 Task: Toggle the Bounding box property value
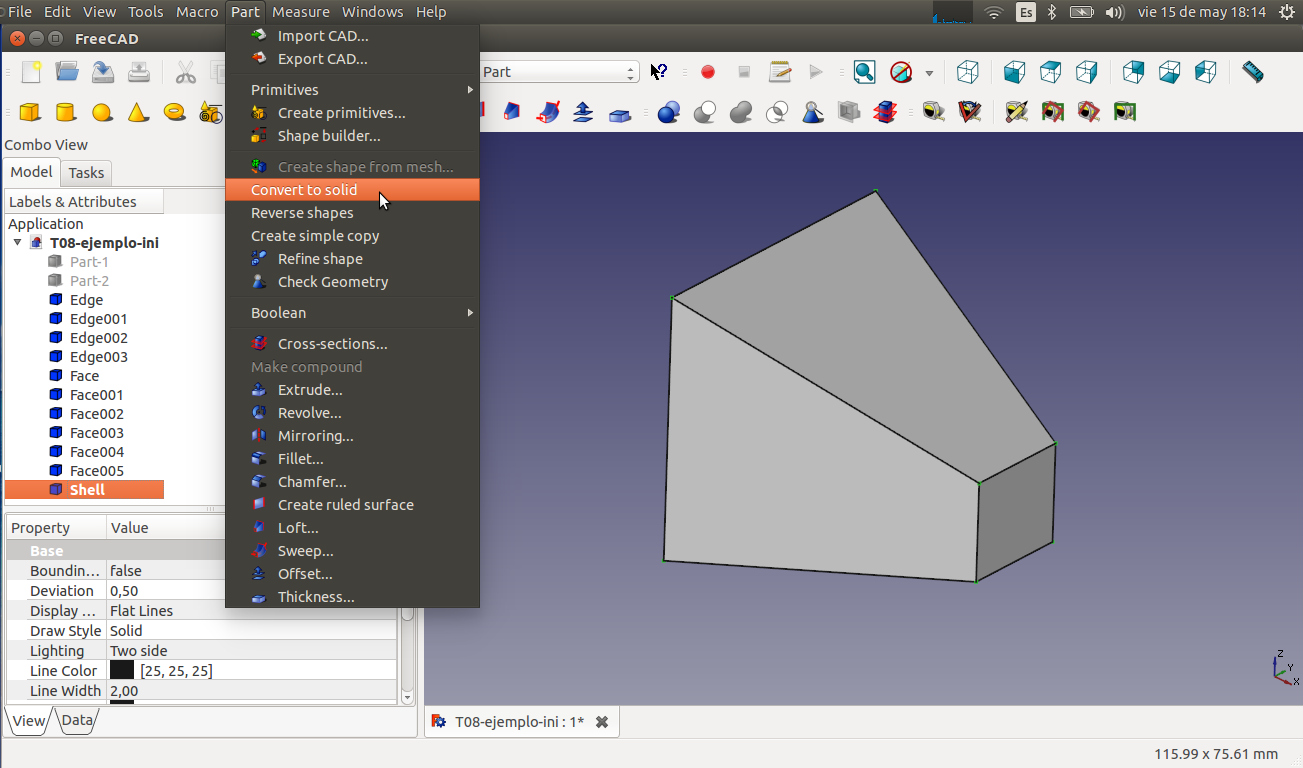126,571
